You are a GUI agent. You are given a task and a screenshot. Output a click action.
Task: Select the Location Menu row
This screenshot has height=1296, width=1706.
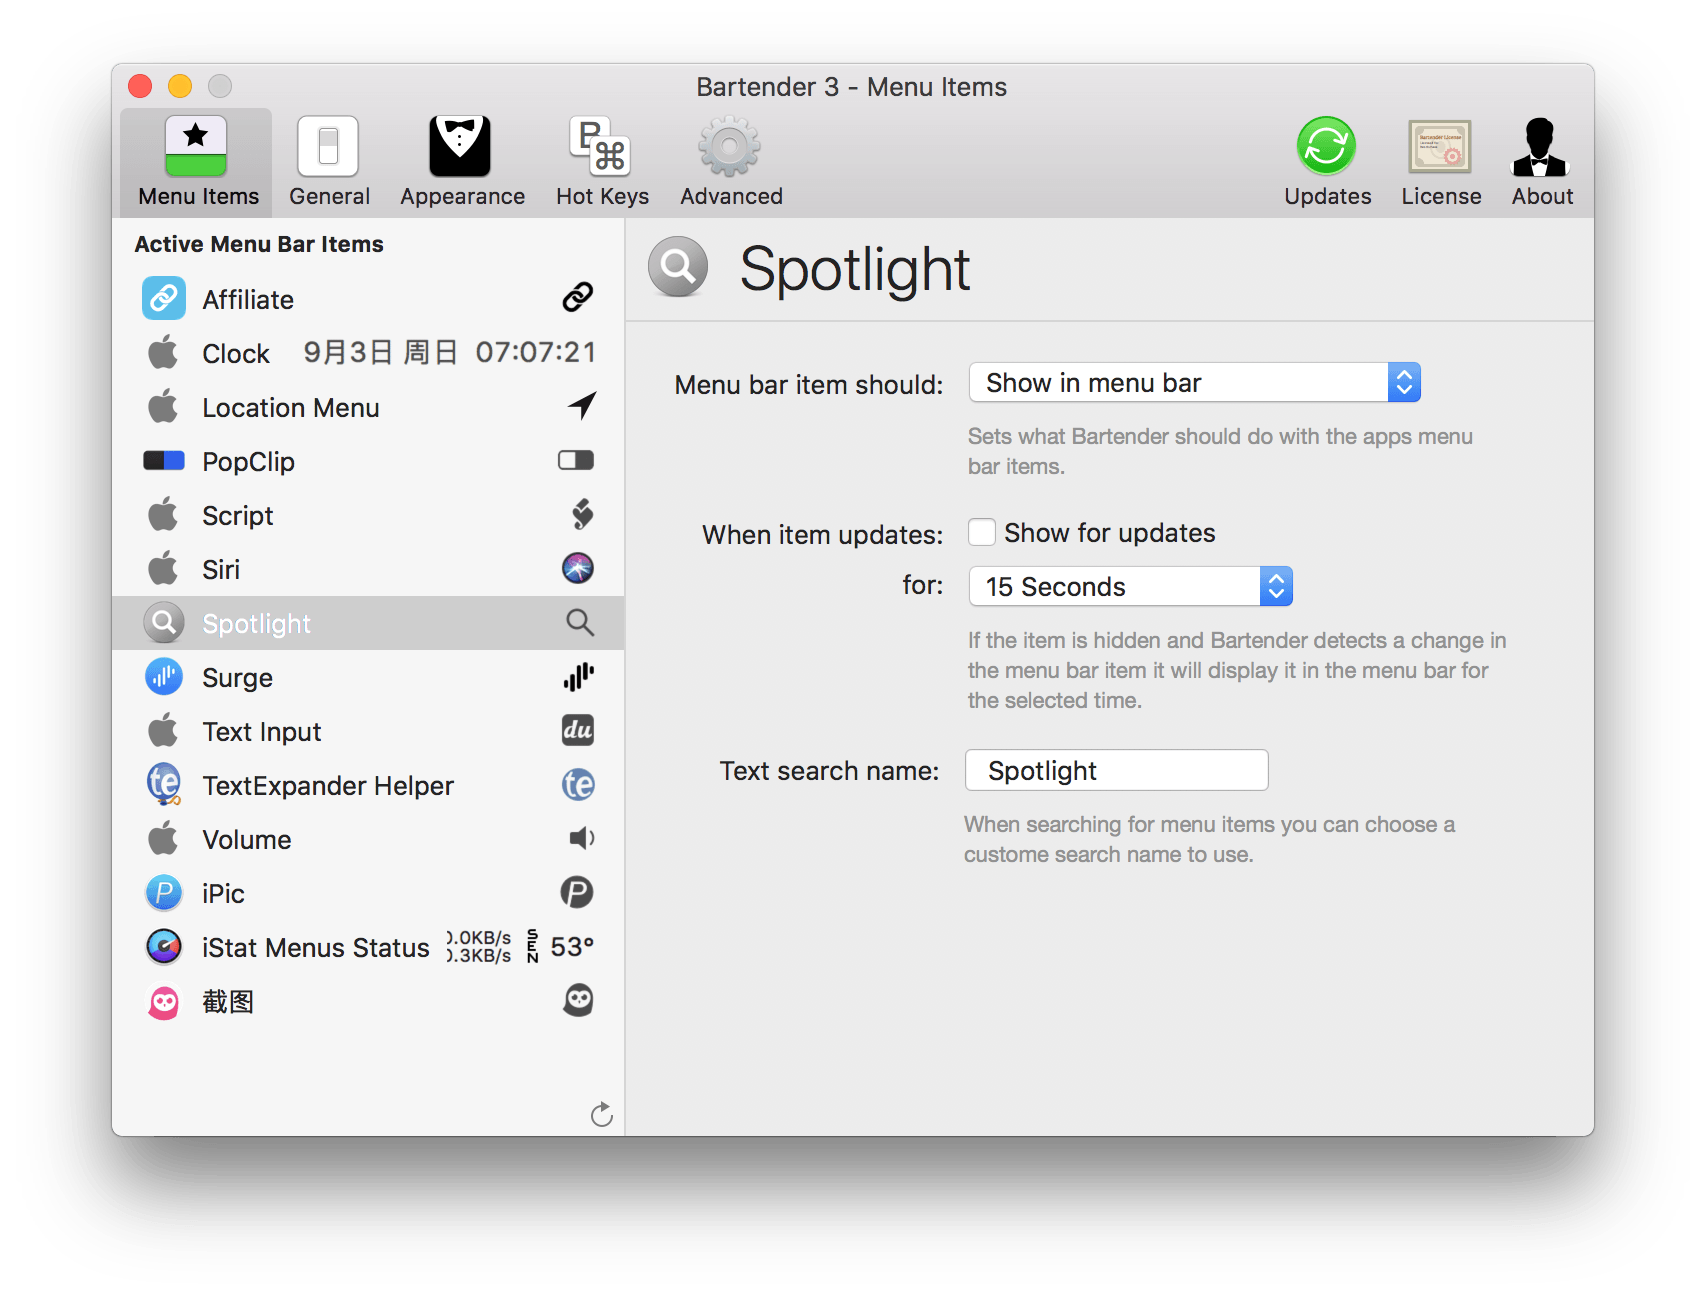click(x=368, y=406)
